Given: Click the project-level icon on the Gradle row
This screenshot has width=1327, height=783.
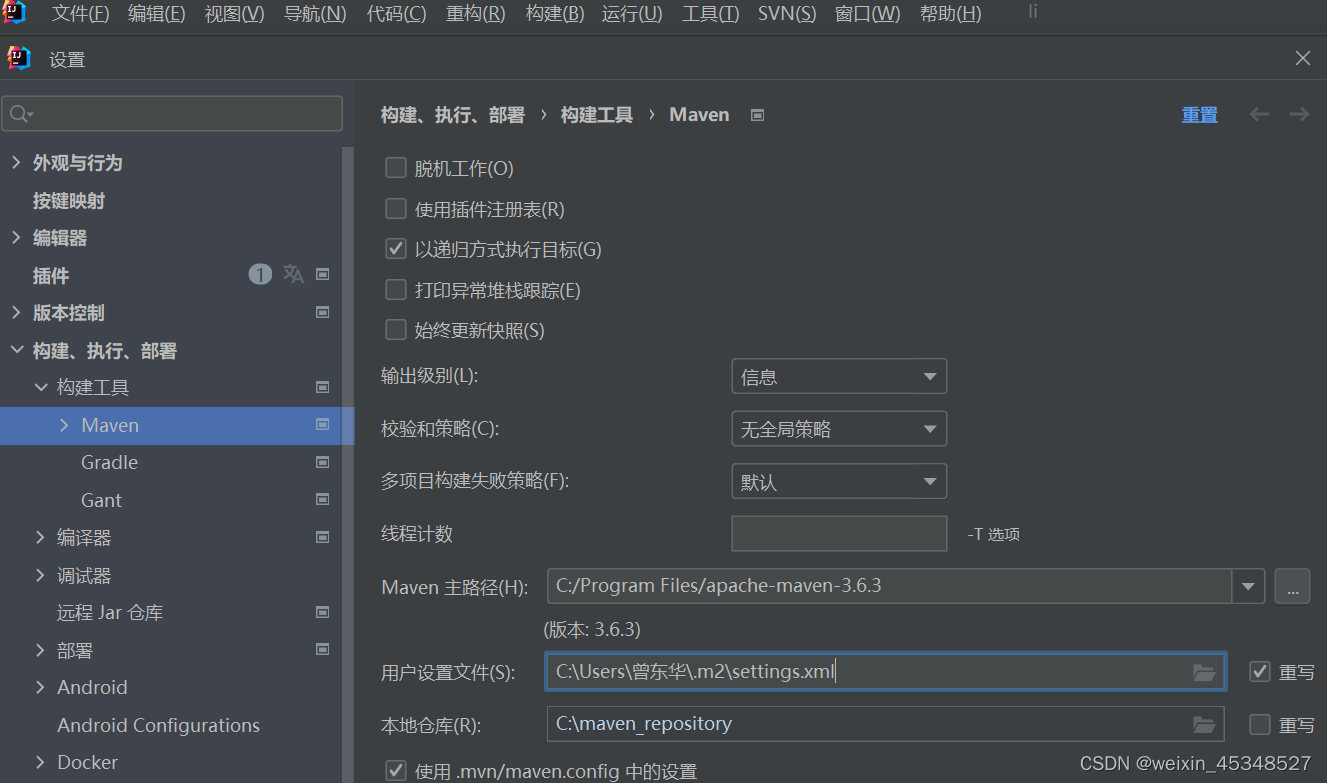Looking at the screenshot, I should [322, 462].
